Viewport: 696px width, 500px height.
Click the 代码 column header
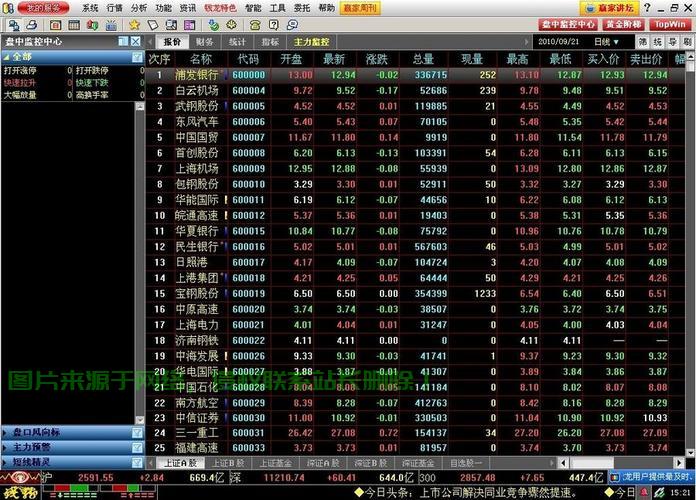[248, 59]
